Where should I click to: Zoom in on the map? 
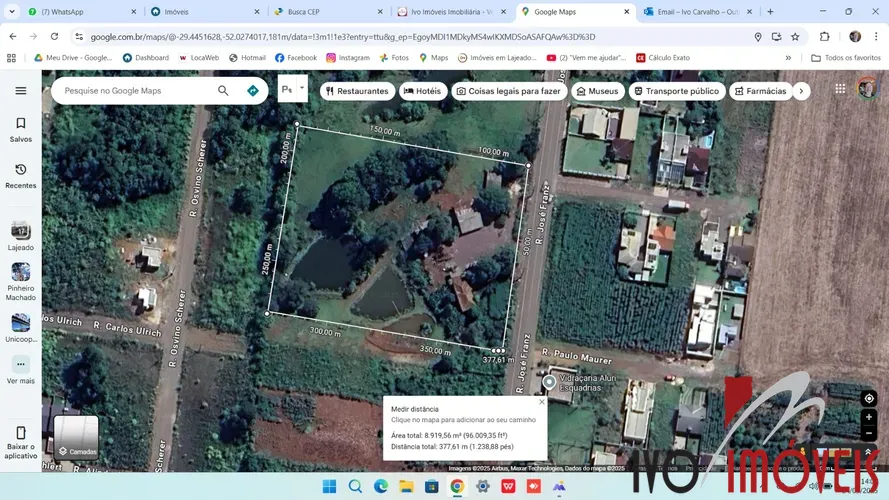click(868, 417)
